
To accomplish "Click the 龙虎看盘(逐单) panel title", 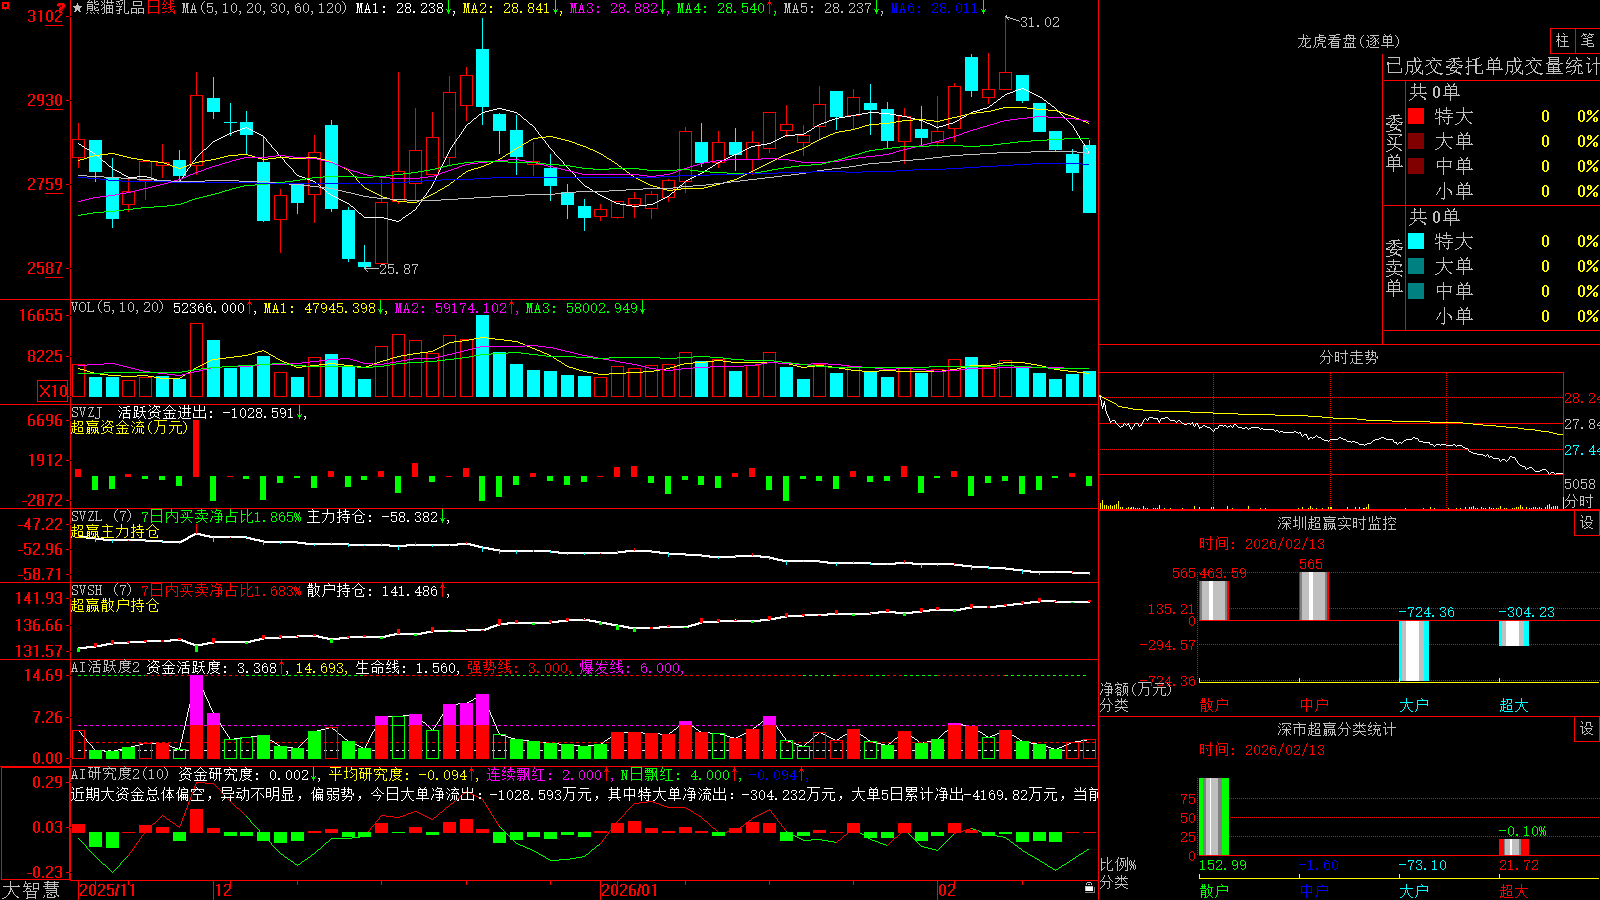I will pyautogui.click(x=1349, y=41).
